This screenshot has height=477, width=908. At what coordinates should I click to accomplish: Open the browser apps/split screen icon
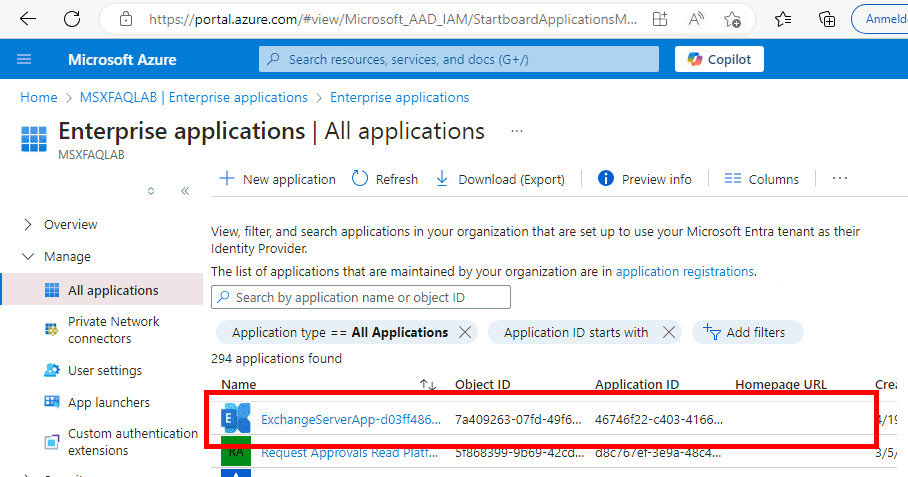point(660,19)
